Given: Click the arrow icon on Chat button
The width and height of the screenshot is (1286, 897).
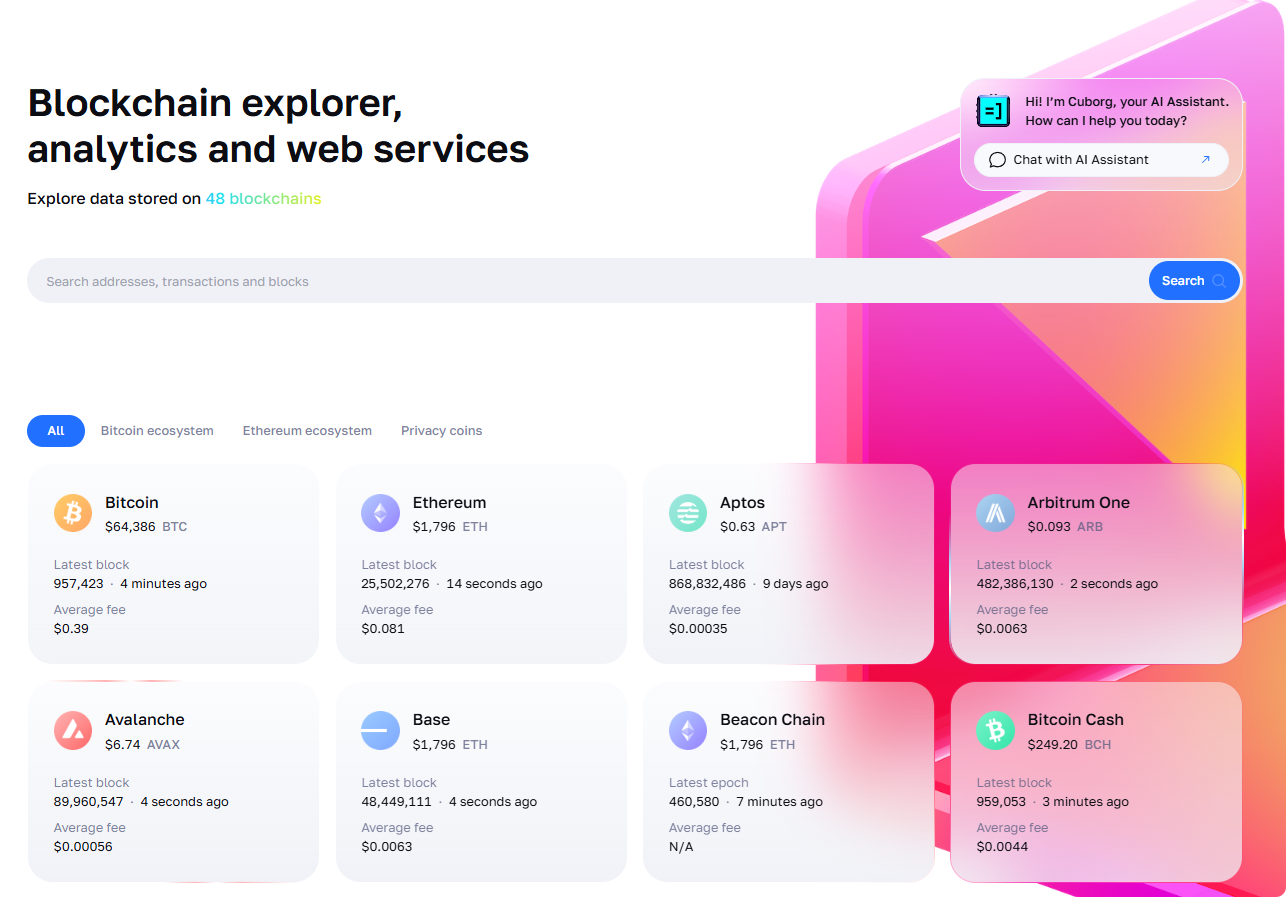Looking at the screenshot, I should coord(1205,160).
